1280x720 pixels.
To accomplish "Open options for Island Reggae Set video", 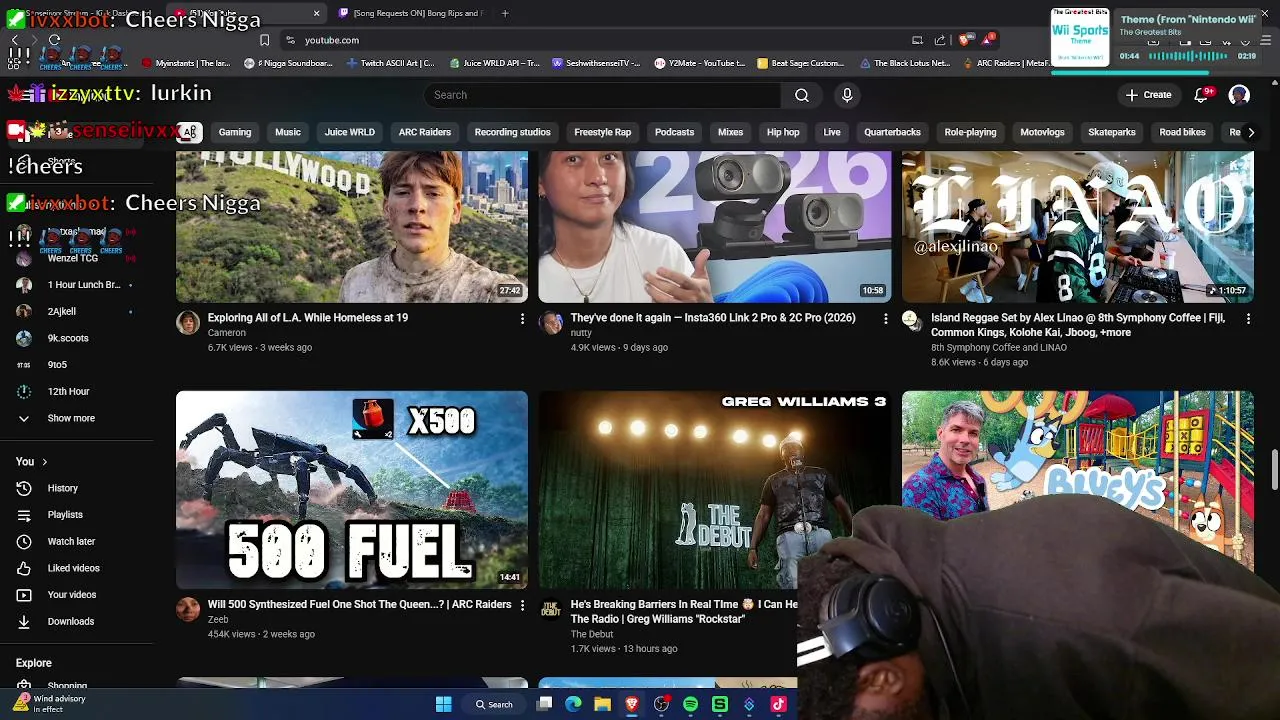I will click(1248, 318).
